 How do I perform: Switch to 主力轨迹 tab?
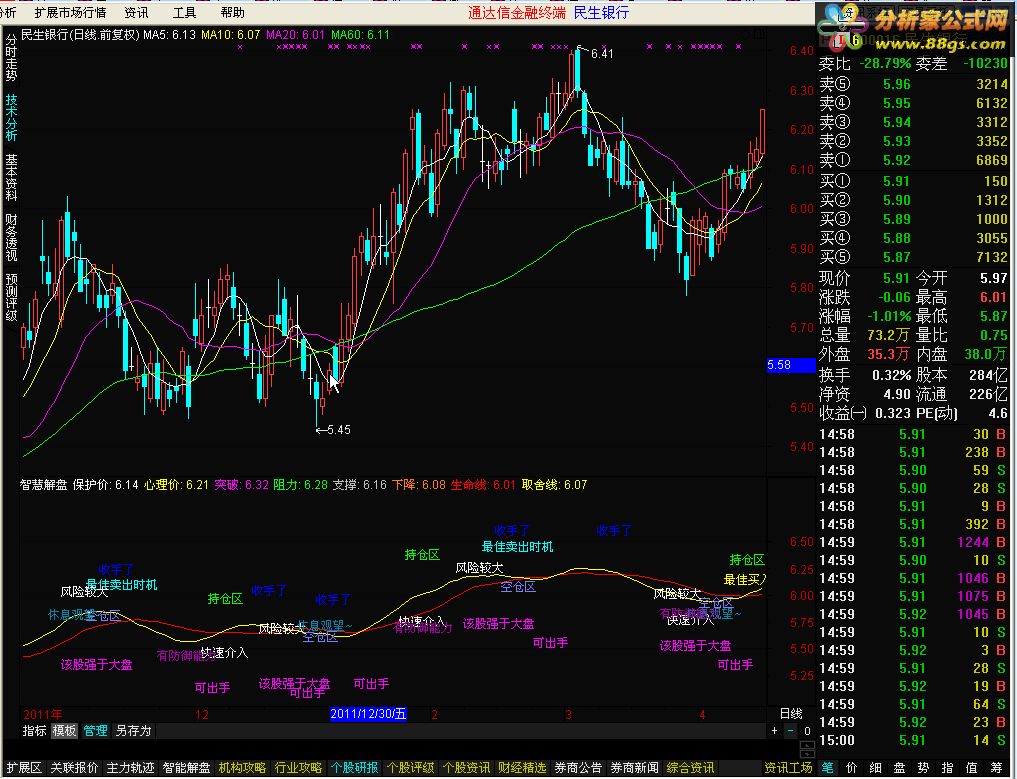pos(130,768)
